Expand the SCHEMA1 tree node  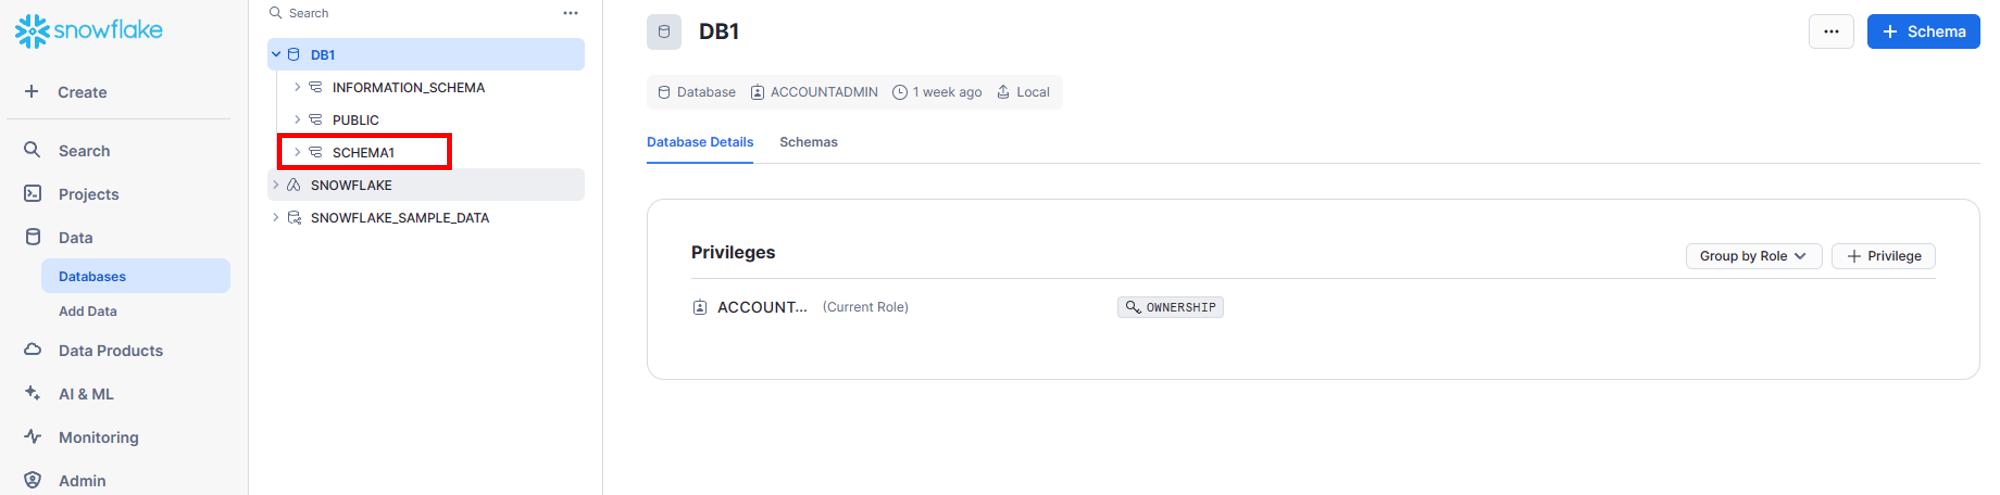297,152
